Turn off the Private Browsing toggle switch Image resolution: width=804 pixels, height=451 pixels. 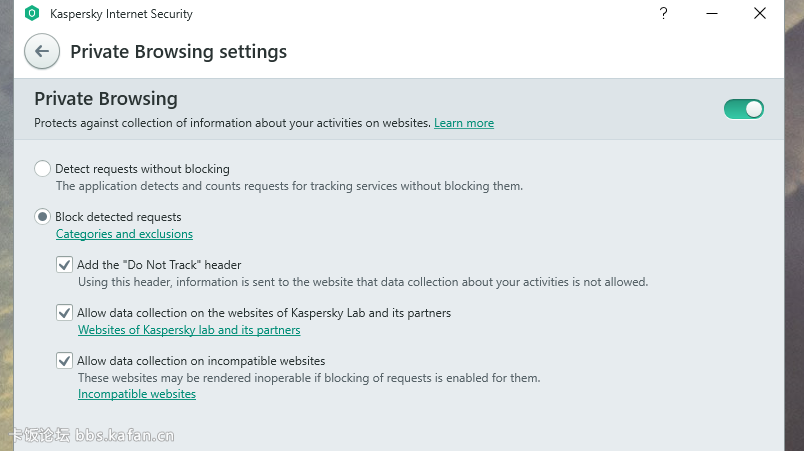coord(743,109)
